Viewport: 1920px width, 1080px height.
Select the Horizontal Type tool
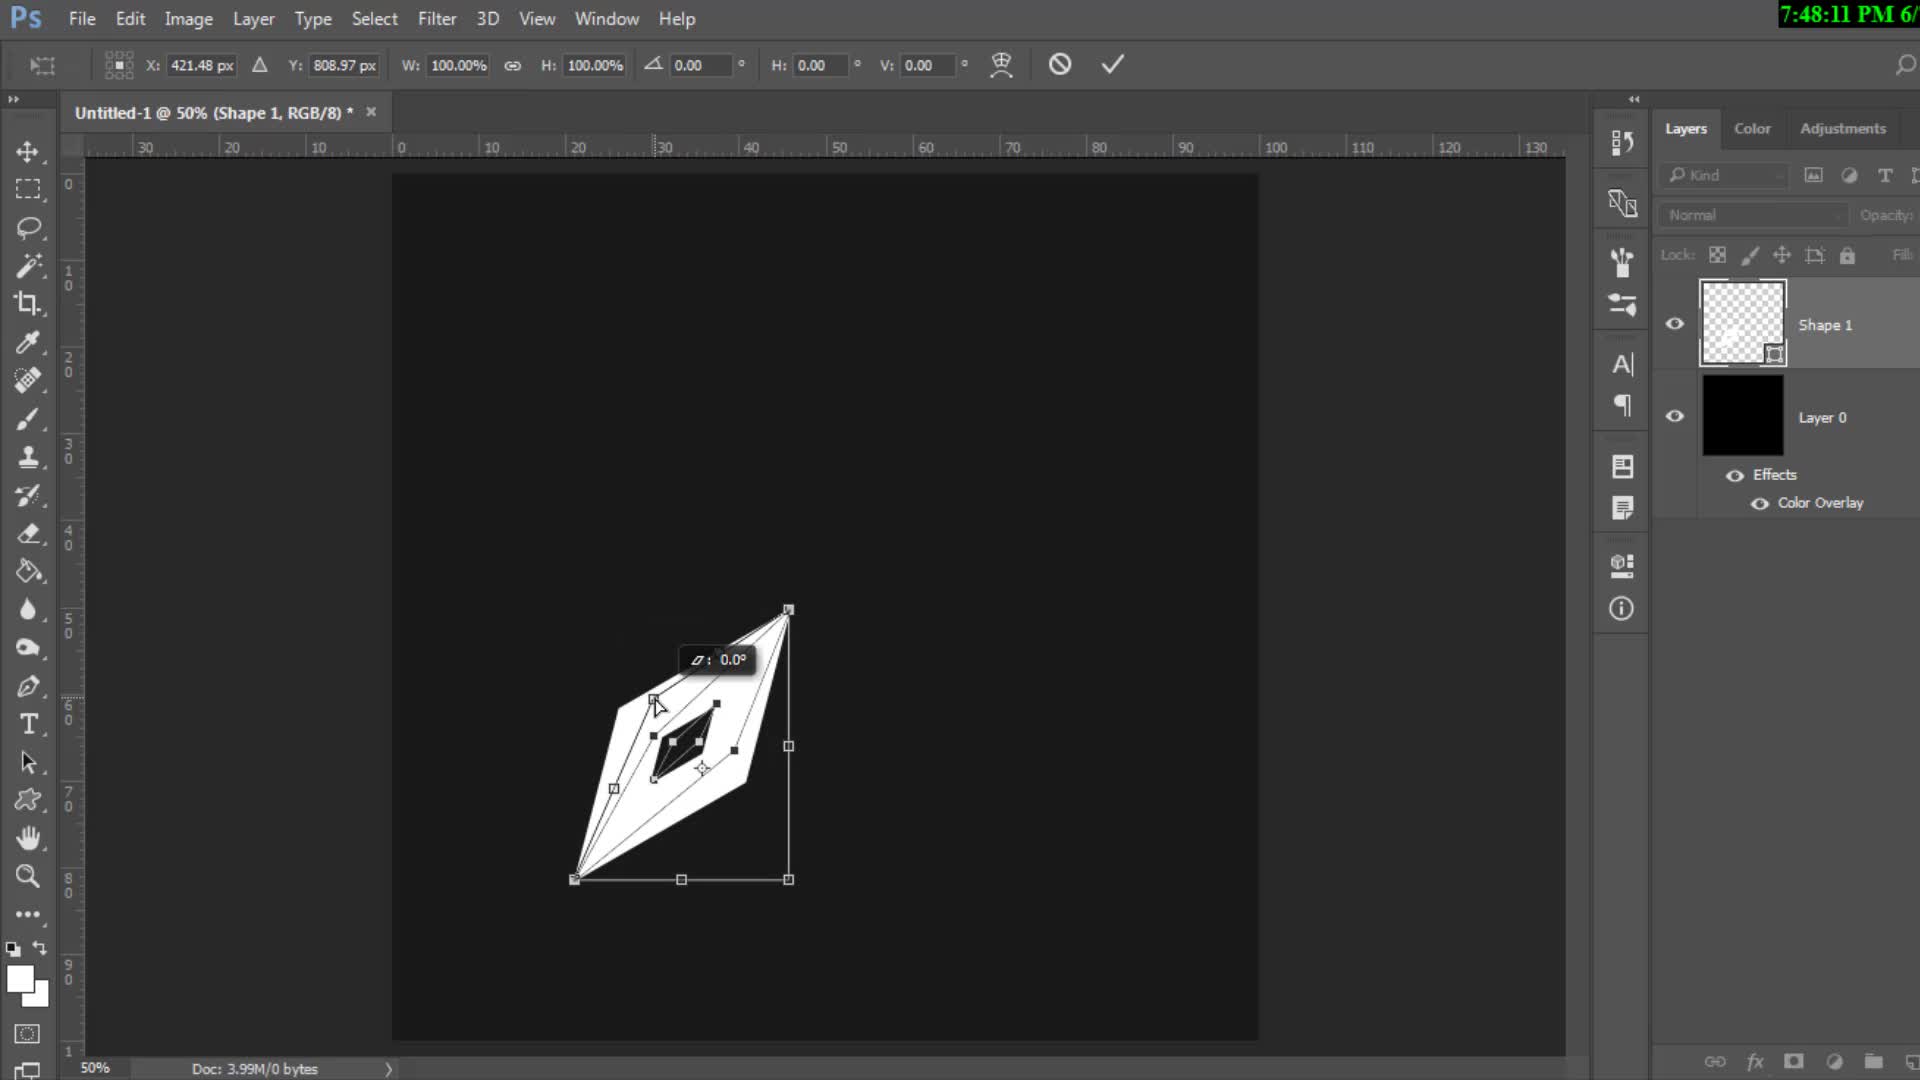pyautogui.click(x=27, y=724)
